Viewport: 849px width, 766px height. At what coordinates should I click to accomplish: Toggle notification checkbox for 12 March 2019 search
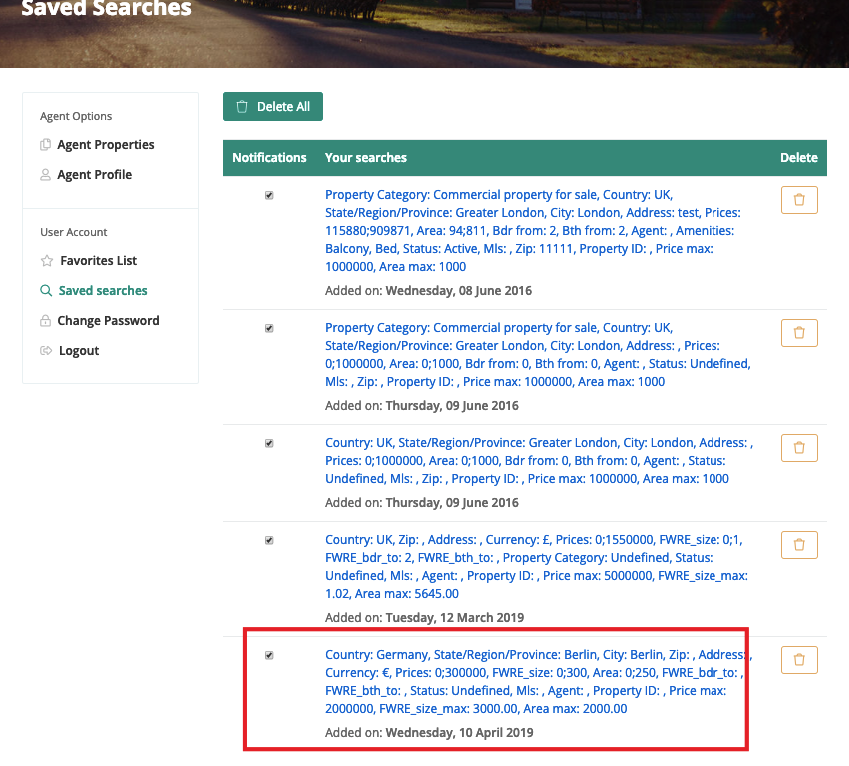[x=269, y=541]
